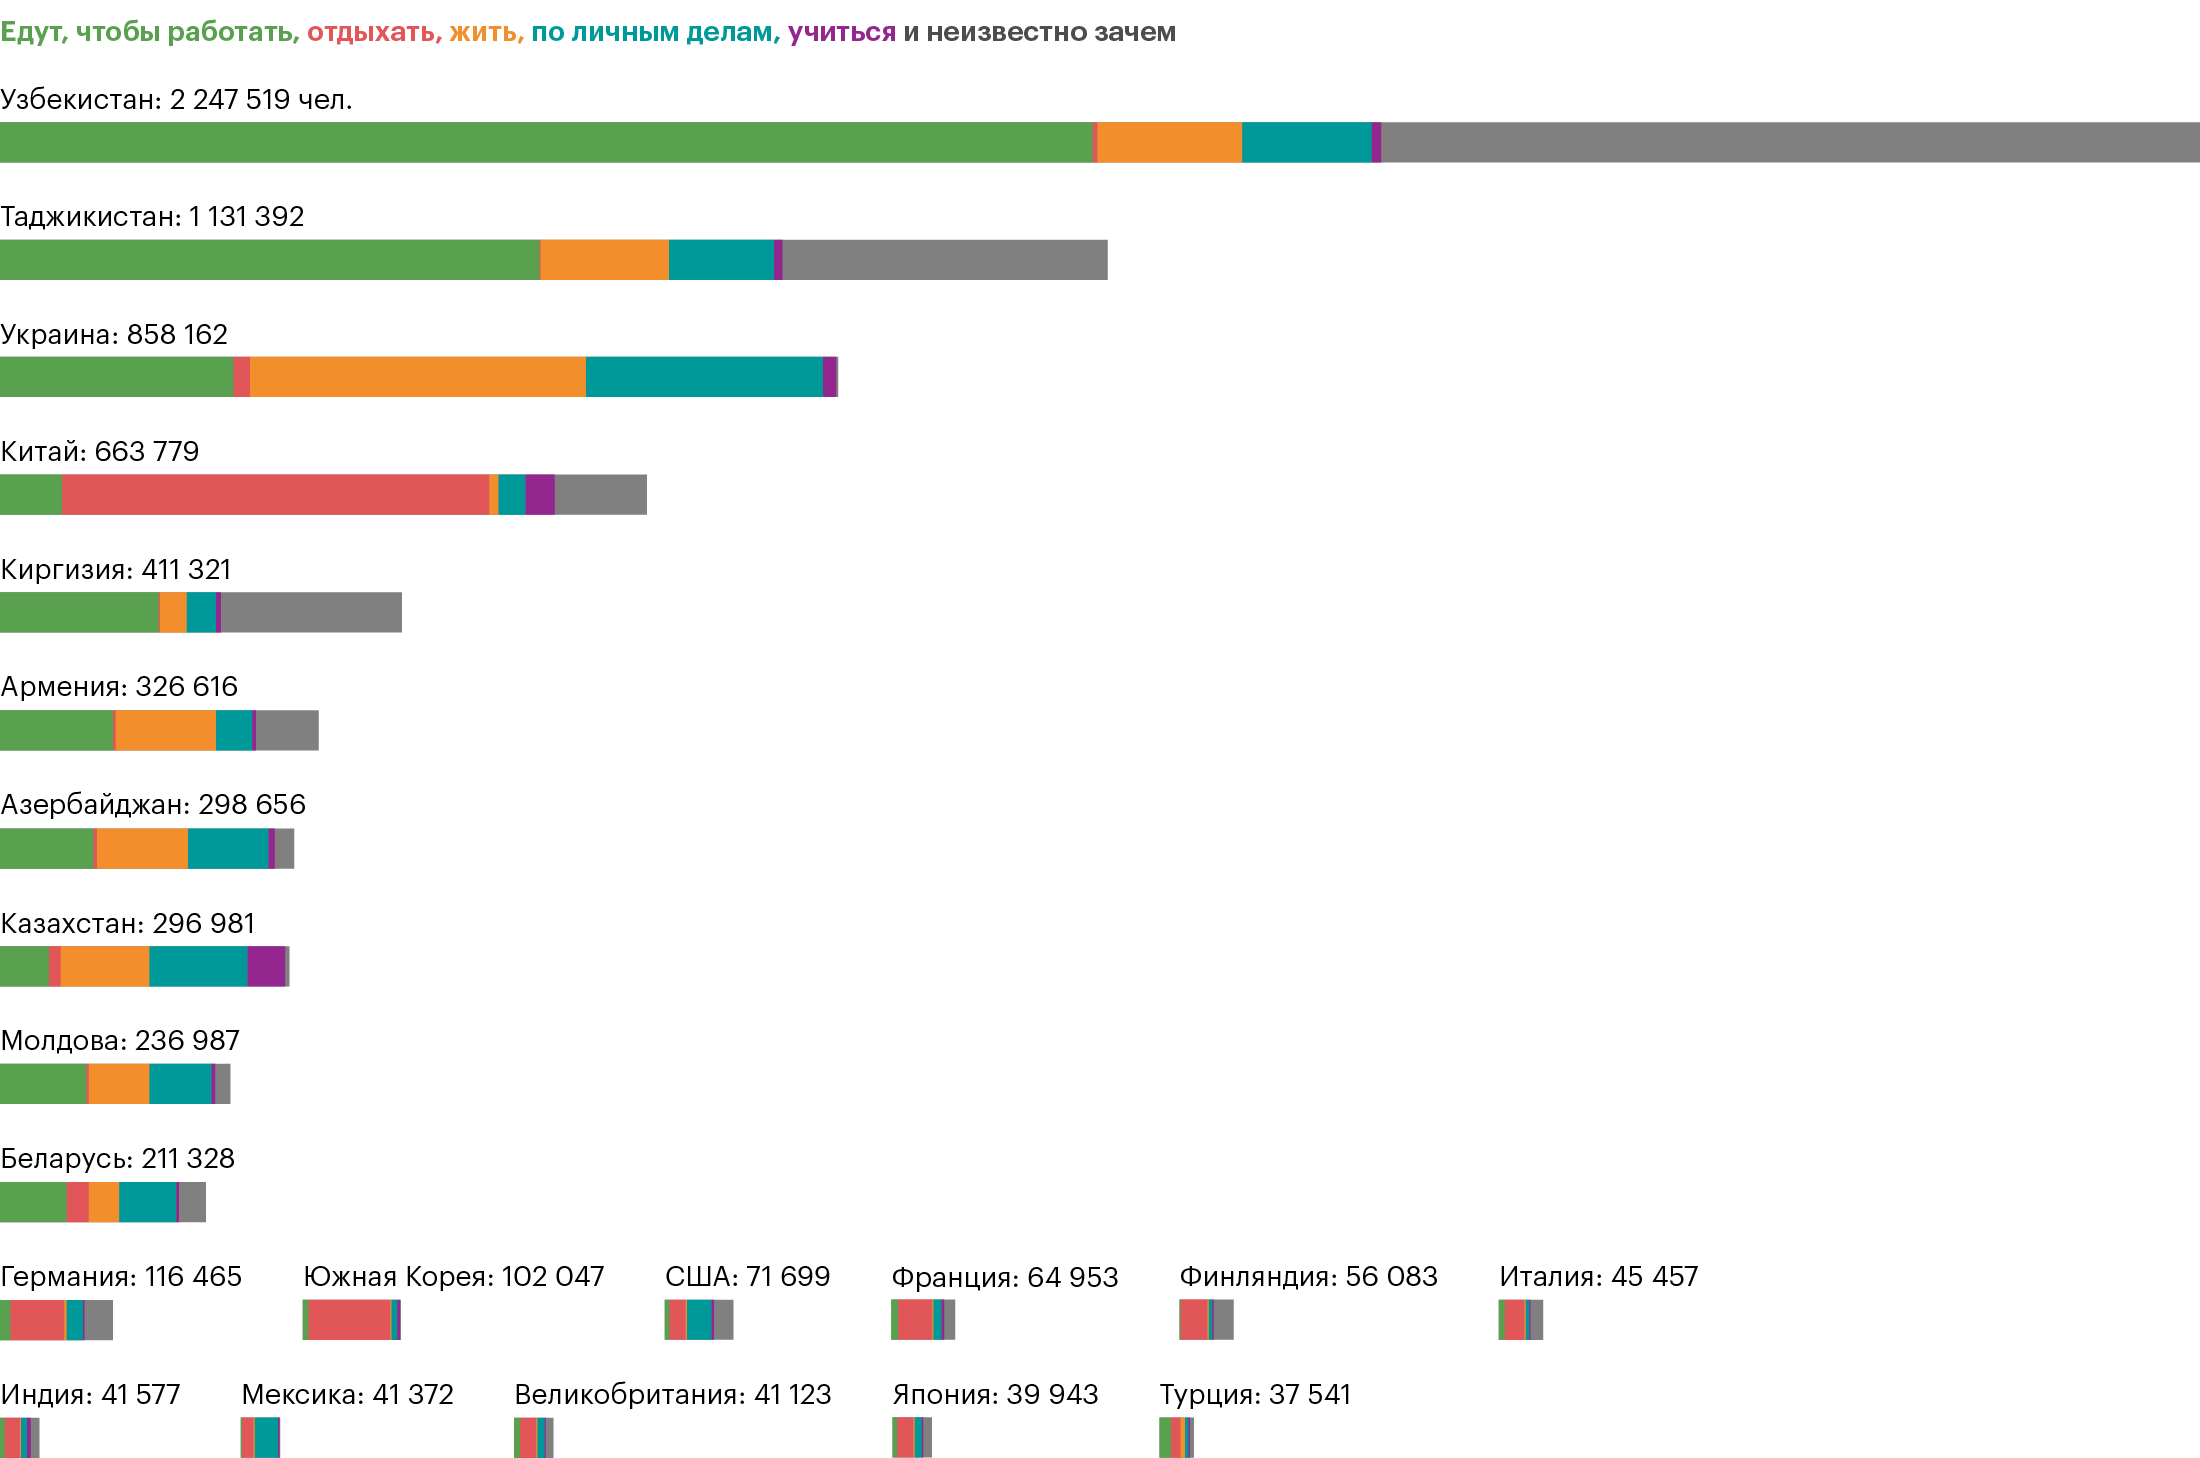Select teal segment of USA bar
The height and width of the screenshot is (1458, 2200).
699,1320
